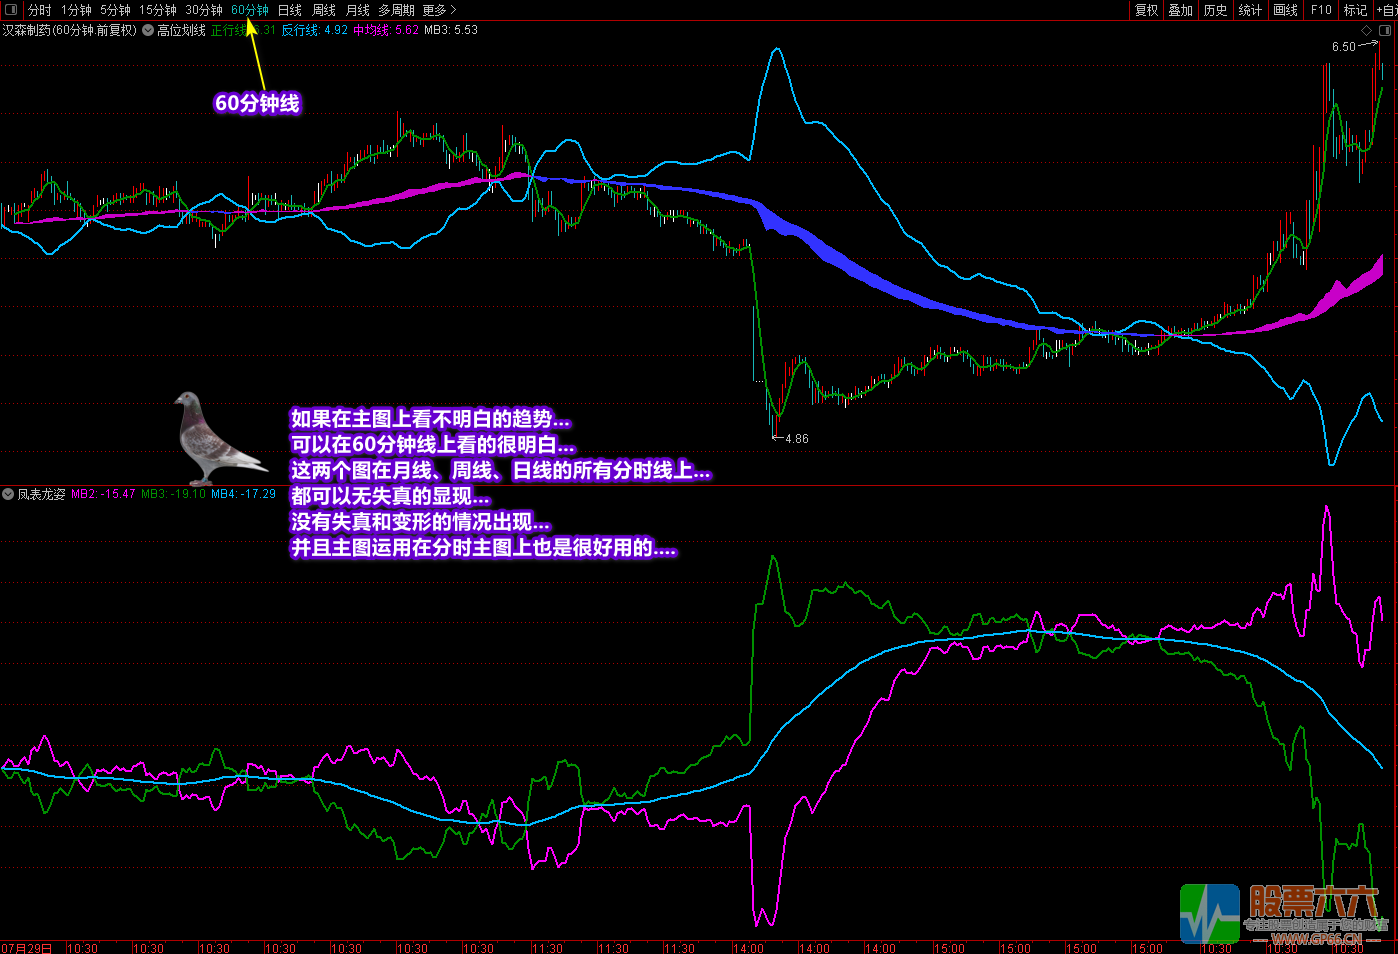This screenshot has width=1398, height=954.
Task: Toggle the left panel icon in top-left corner
Action: (11, 10)
